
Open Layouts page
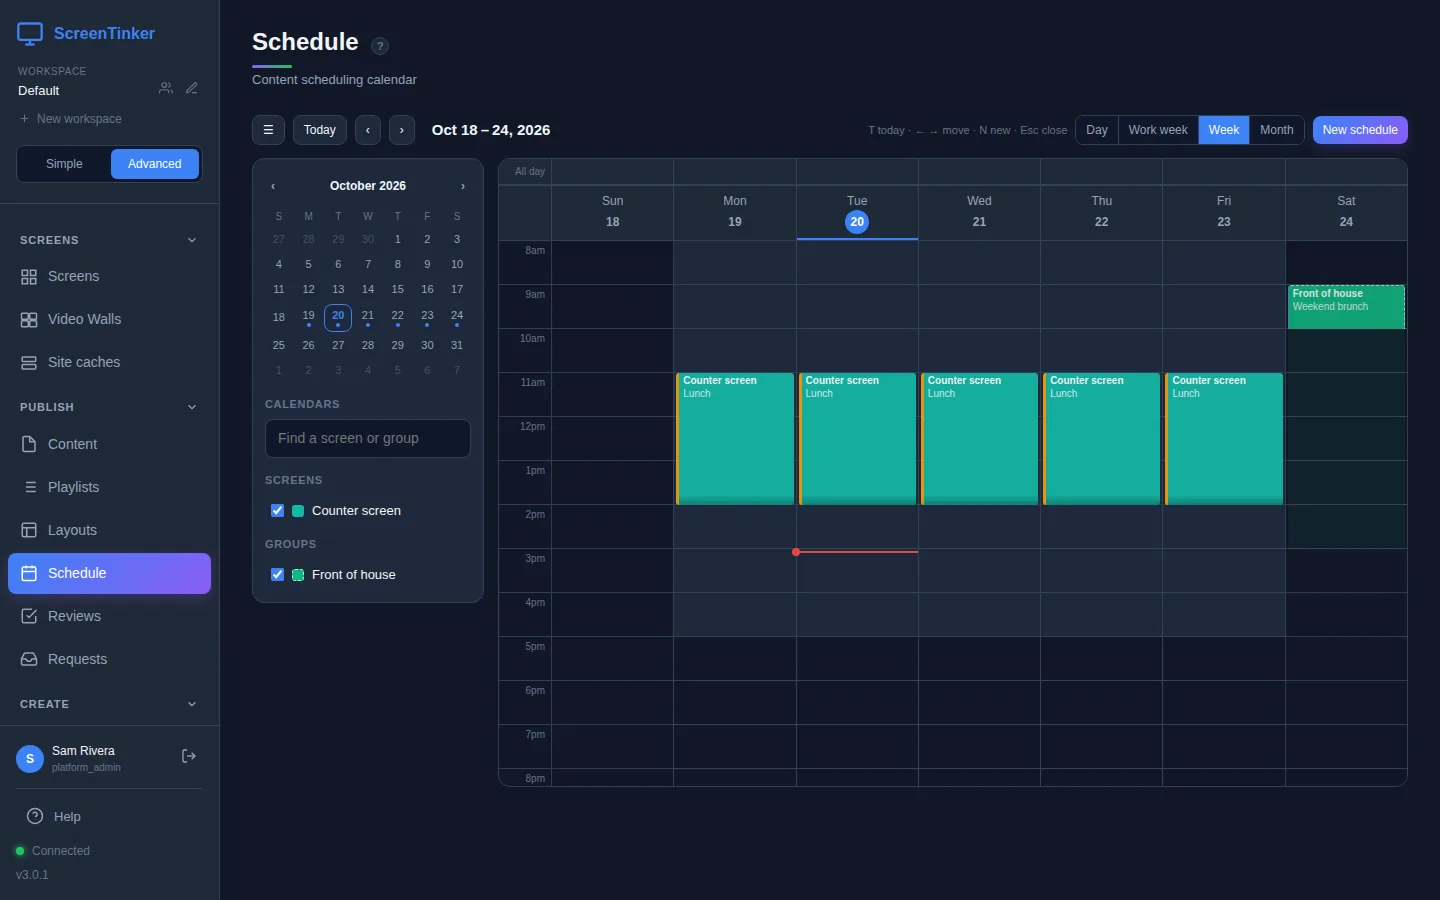[x=110, y=530]
